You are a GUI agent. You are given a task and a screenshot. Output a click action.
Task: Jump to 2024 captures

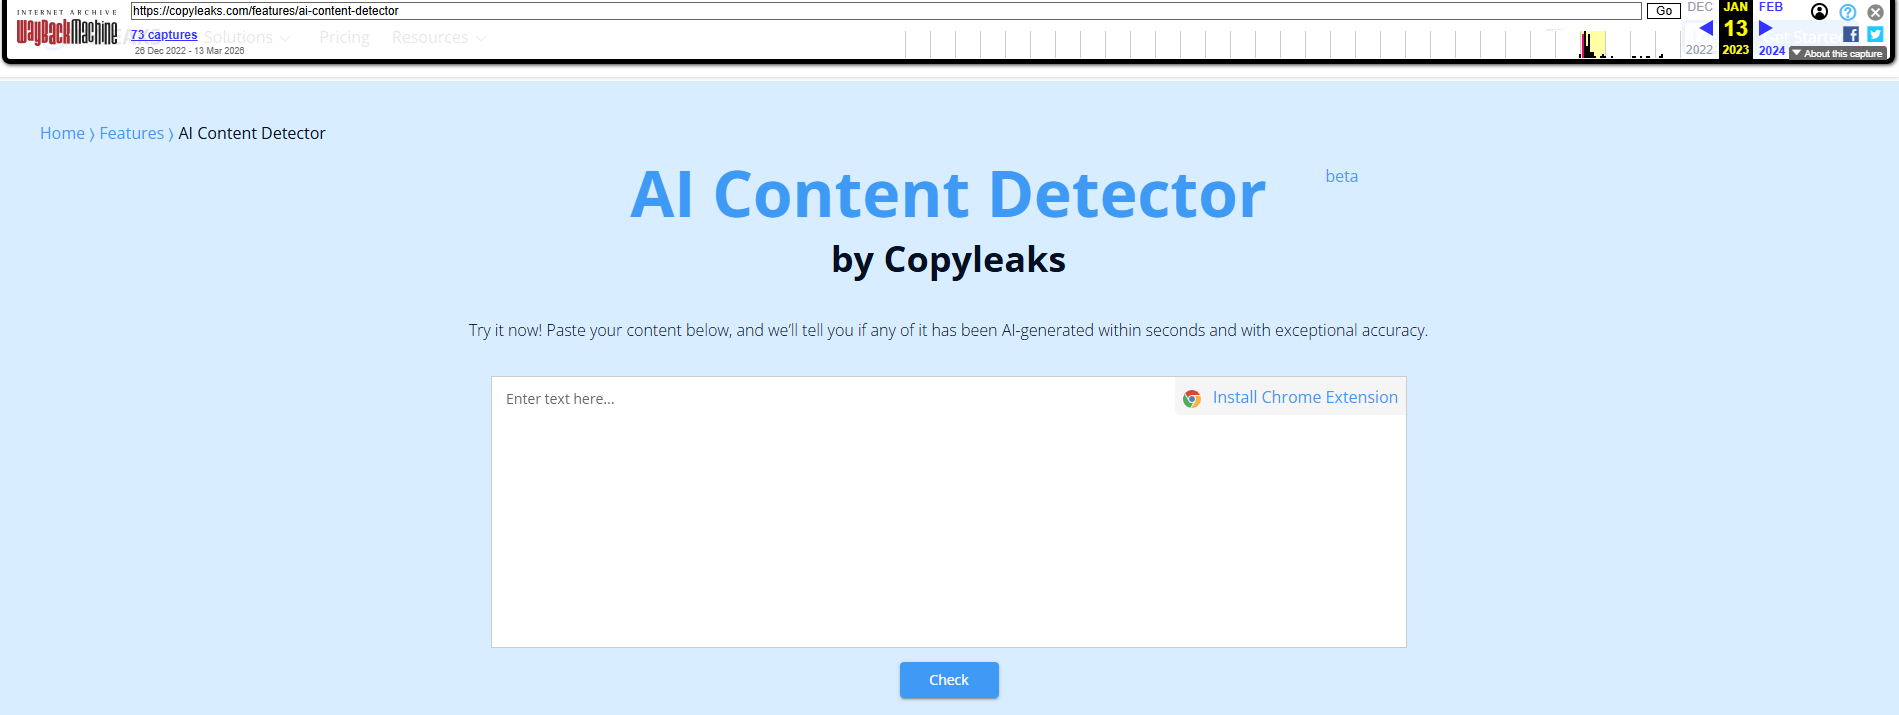[1772, 50]
